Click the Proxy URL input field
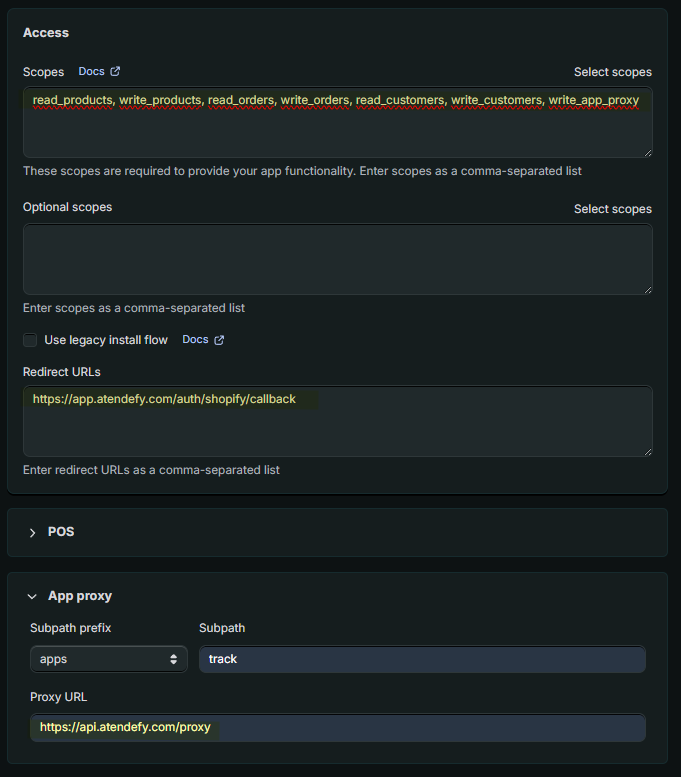This screenshot has height=777, width=681. click(338, 727)
